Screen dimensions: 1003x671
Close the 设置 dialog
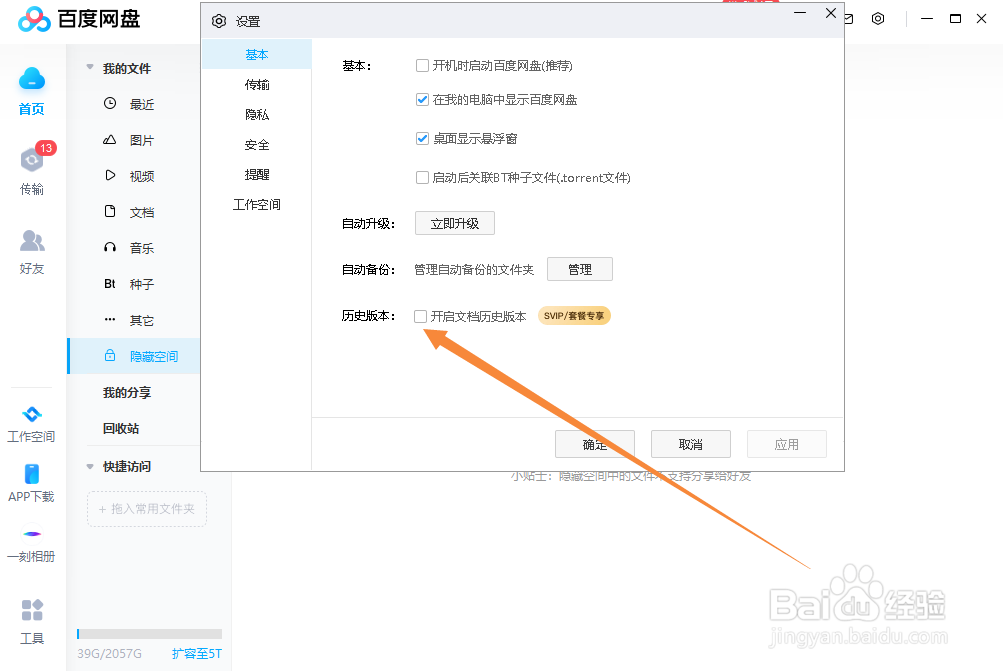[x=830, y=13]
